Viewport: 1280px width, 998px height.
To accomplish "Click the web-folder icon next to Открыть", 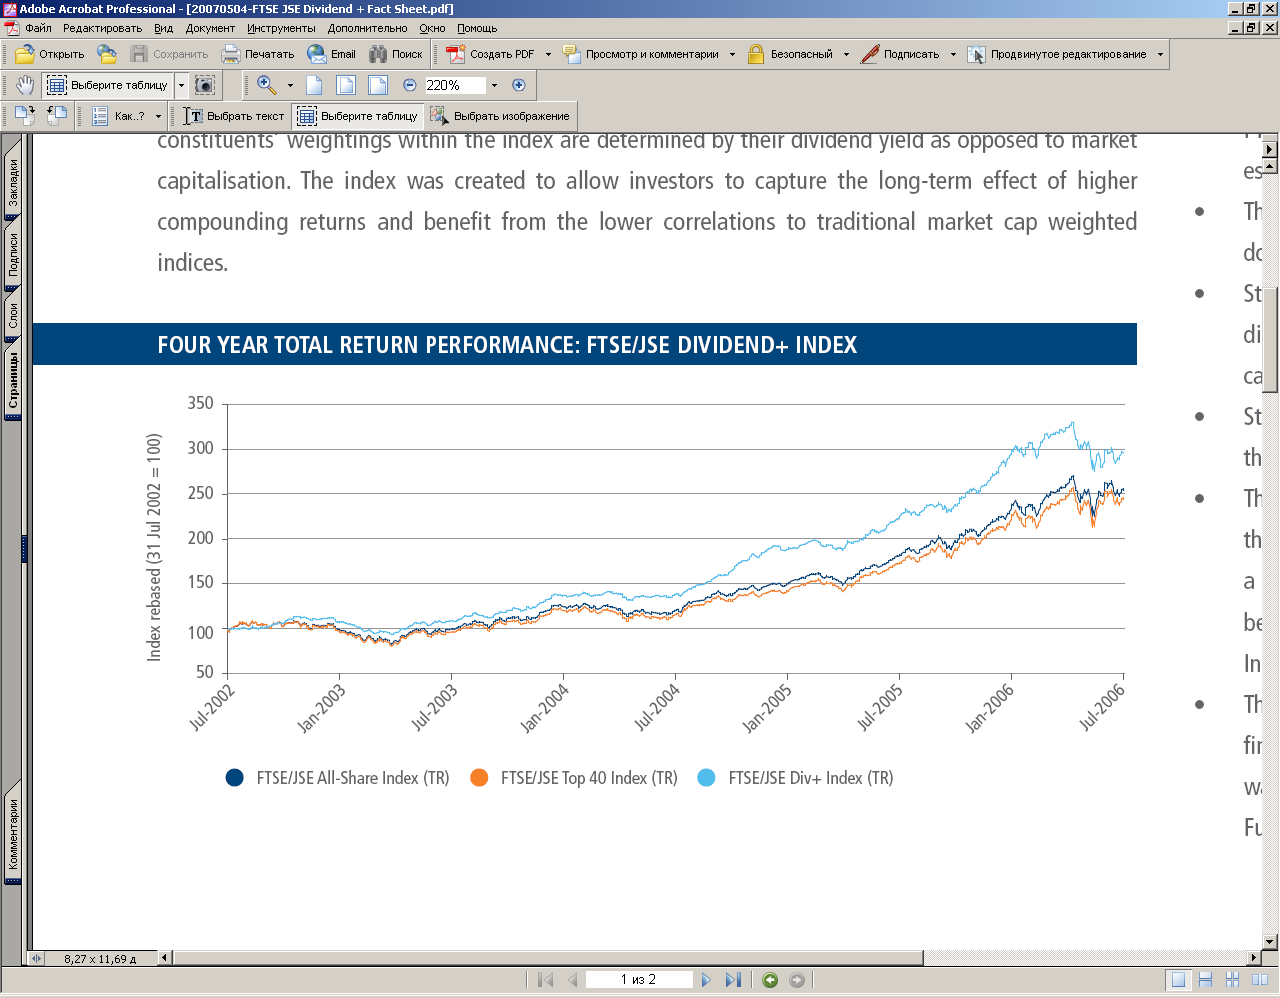I will (x=107, y=54).
